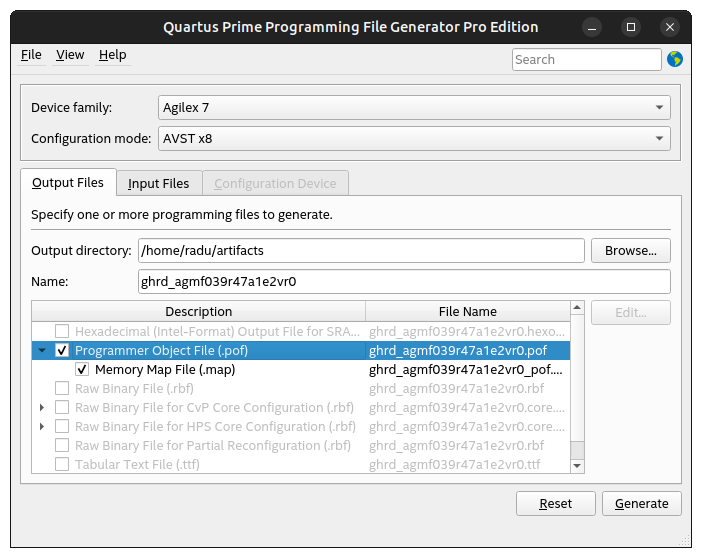
Task: Click the Output directory text field
Action: pyautogui.click(x=360, y=250)
